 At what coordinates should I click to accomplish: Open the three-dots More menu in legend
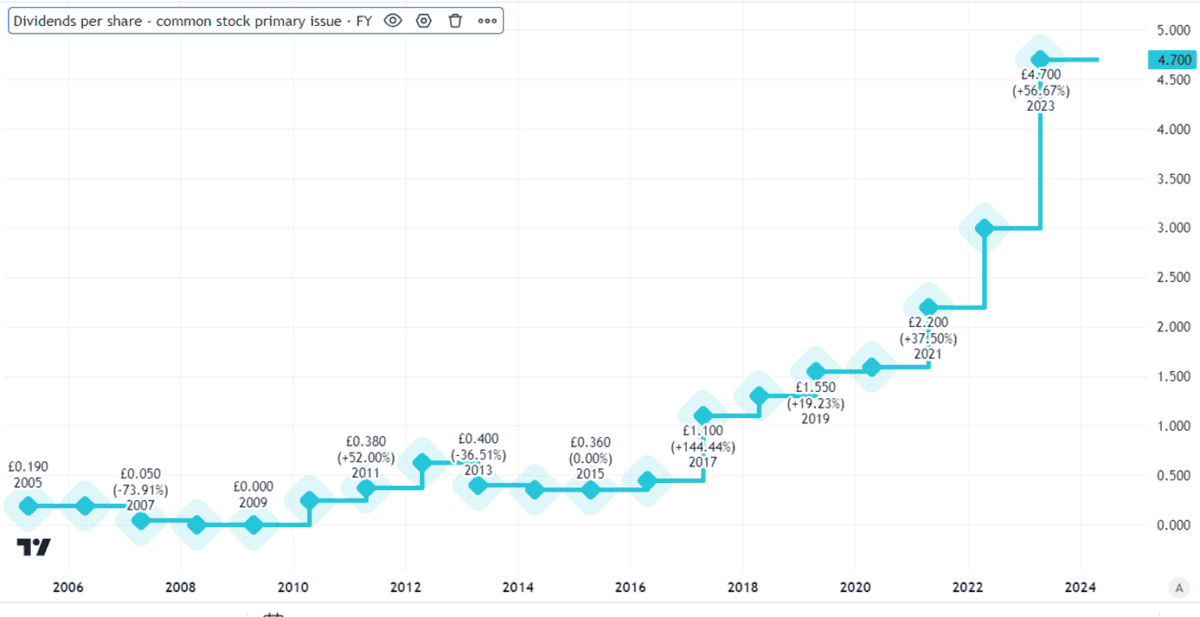coord(487,21)
